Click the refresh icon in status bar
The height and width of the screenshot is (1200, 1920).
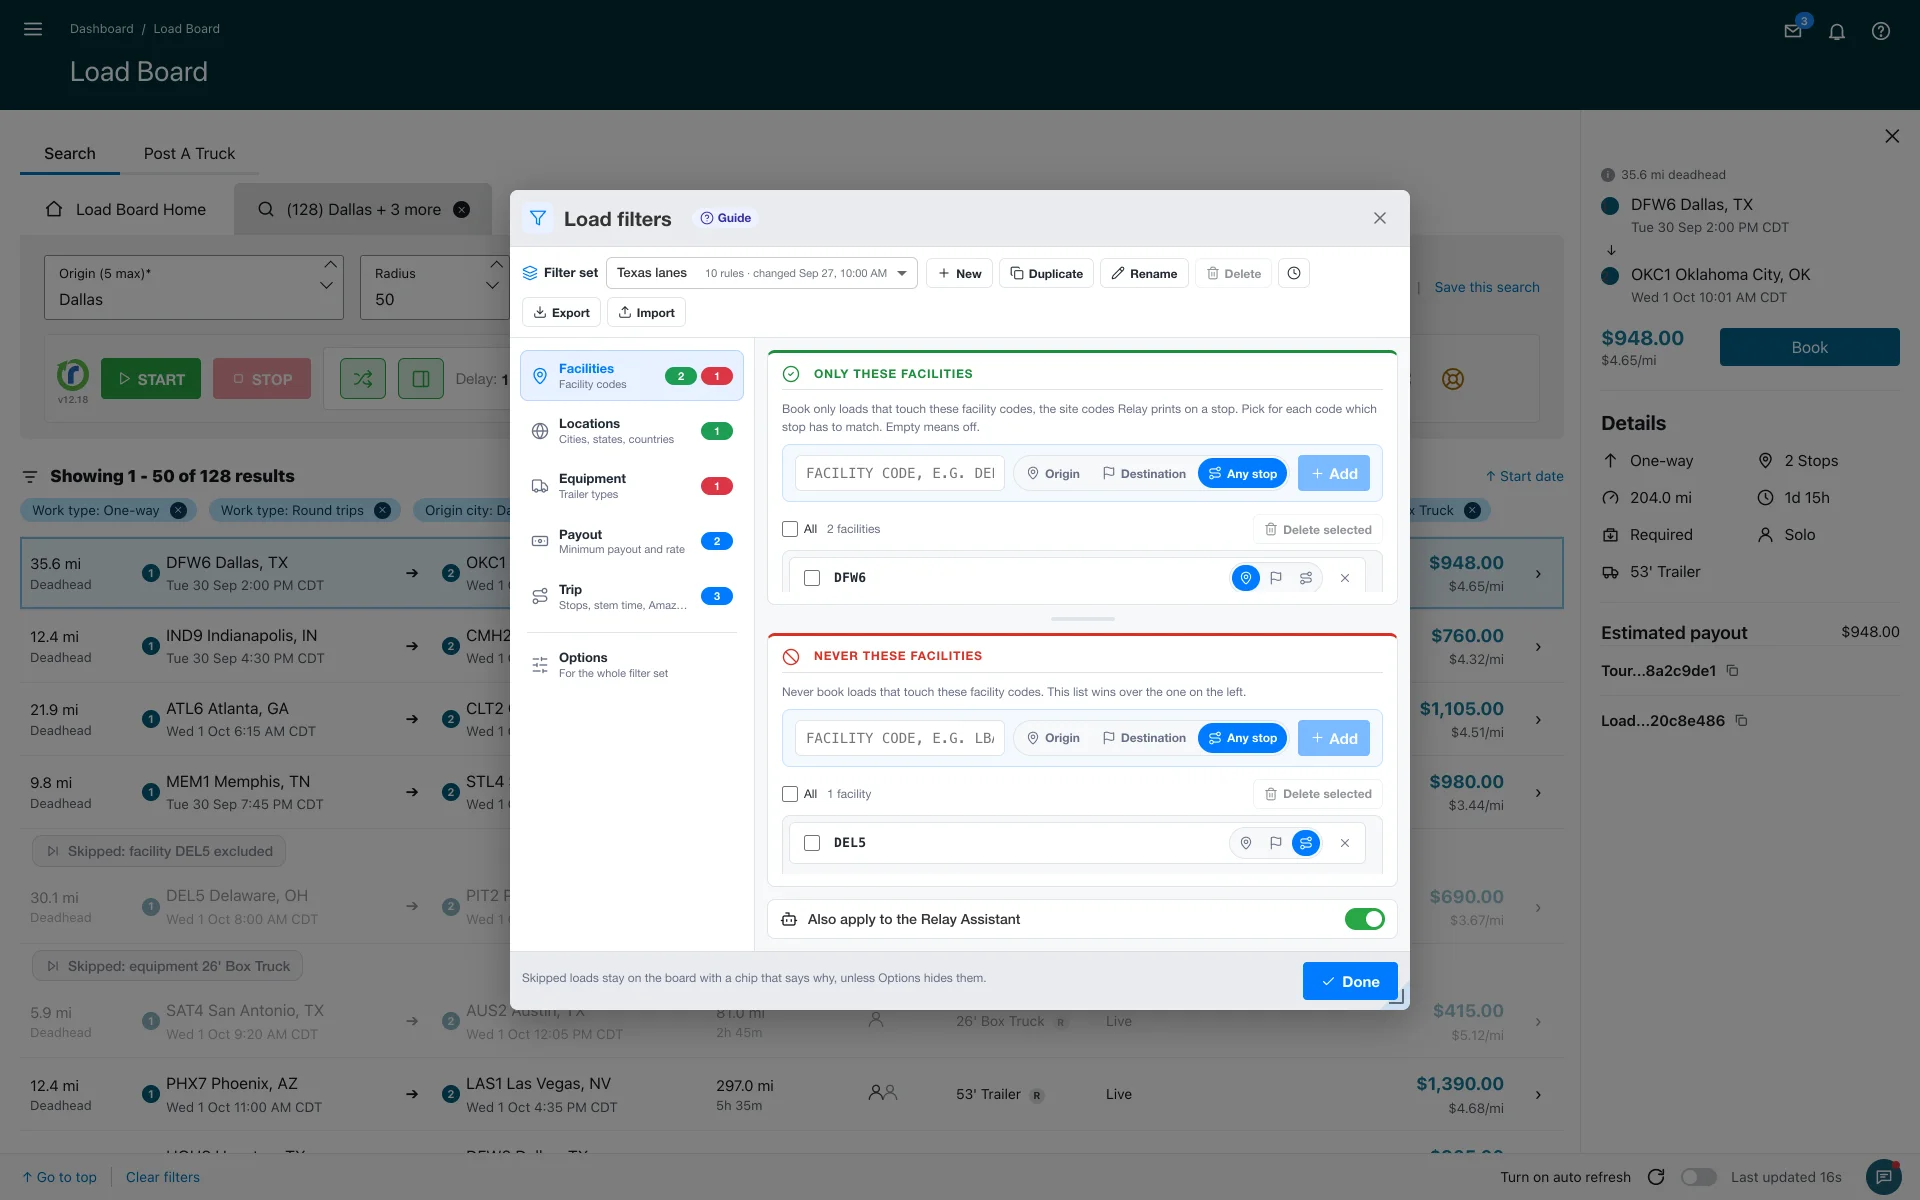pyautogui.click(x=1656, y=1177)
